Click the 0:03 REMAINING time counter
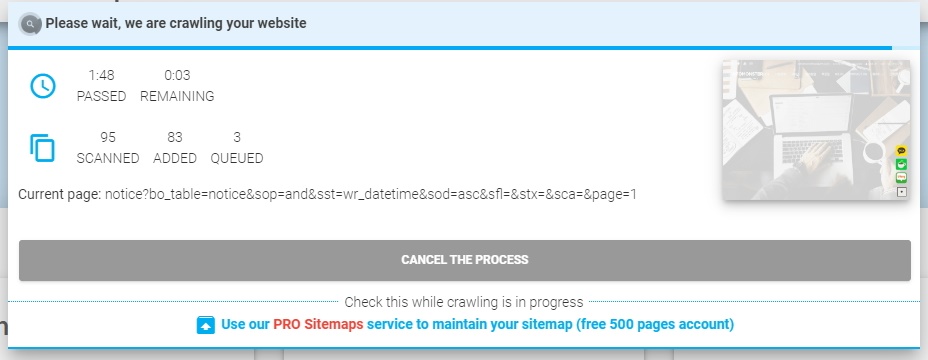Image resolution: width=928 pixels, height=360 pixels. pyautogui.click(x=177, y=85)
